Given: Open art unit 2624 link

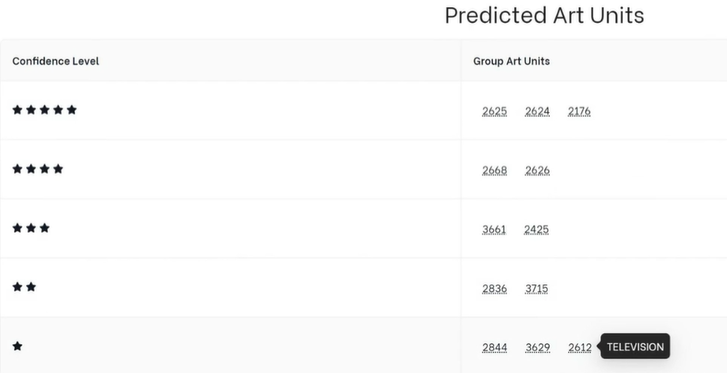Looking at the screenshot, I should click(x=537, y=111).
